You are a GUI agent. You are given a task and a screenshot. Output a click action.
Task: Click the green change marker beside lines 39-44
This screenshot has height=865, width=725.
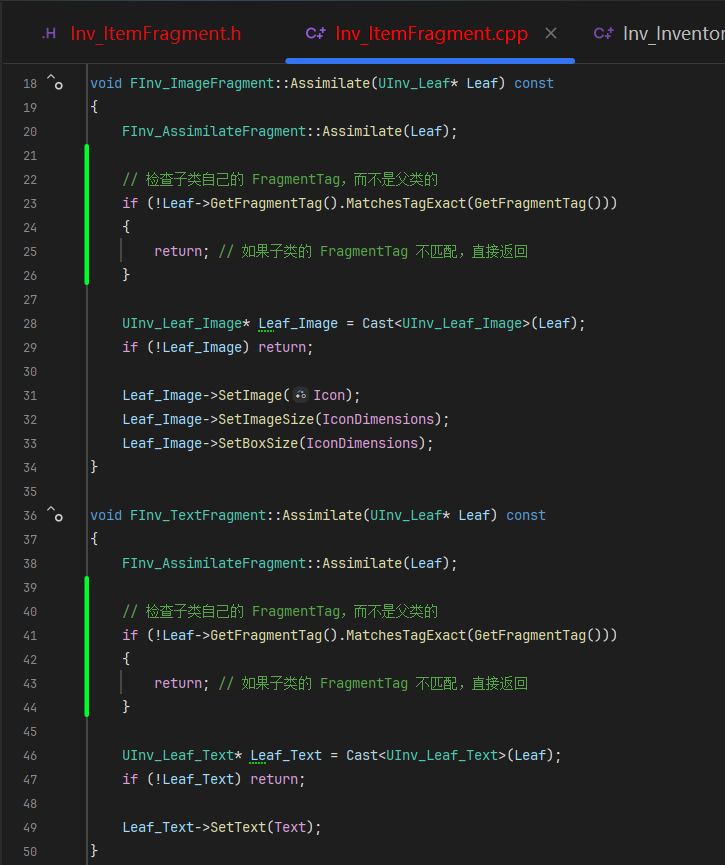(87, 647)
